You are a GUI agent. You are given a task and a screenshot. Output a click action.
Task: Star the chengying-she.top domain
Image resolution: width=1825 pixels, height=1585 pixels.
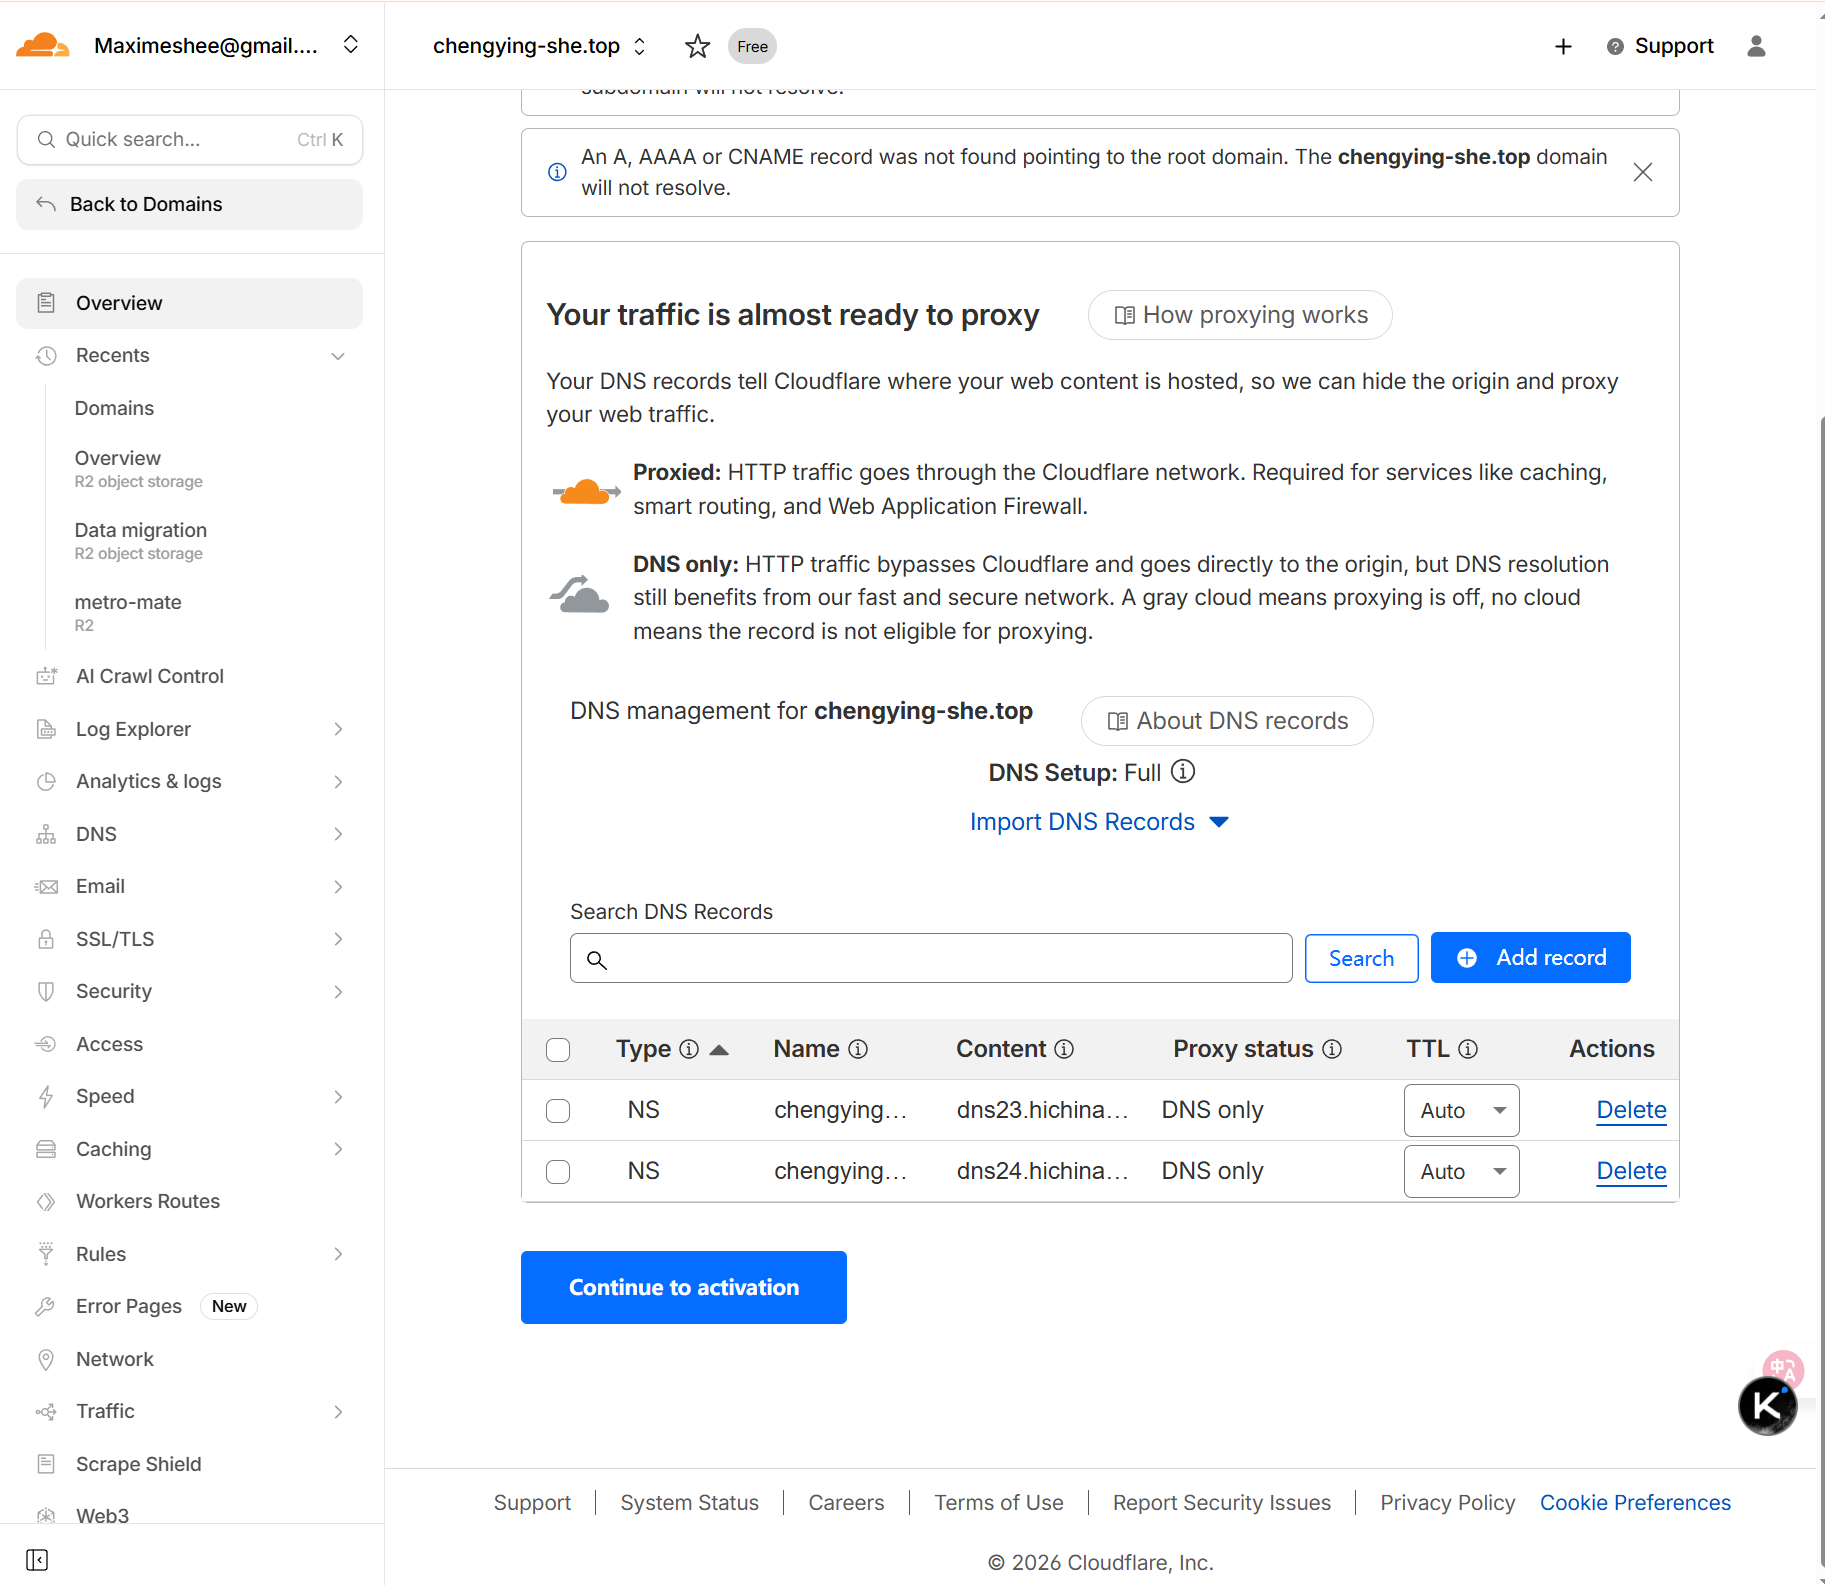[697, 46]
